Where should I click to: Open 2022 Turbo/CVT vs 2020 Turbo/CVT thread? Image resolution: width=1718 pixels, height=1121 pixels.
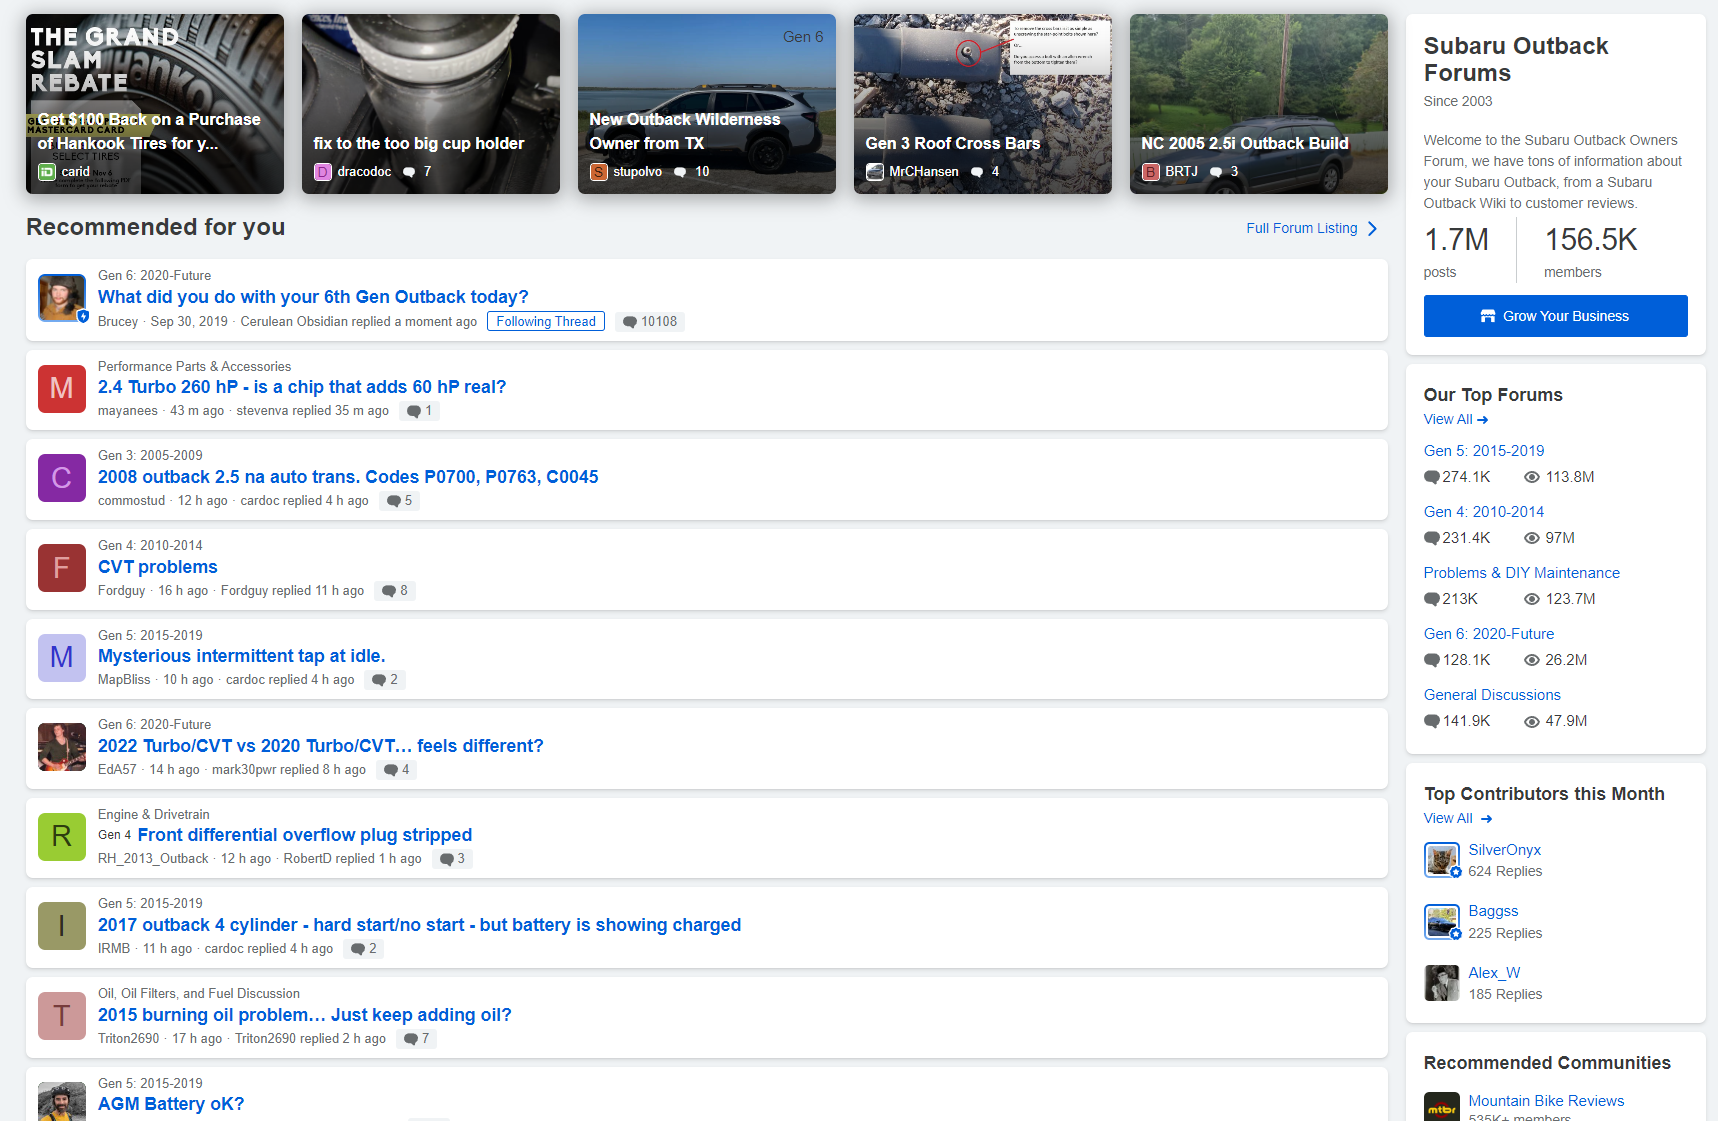click(320, 746)
